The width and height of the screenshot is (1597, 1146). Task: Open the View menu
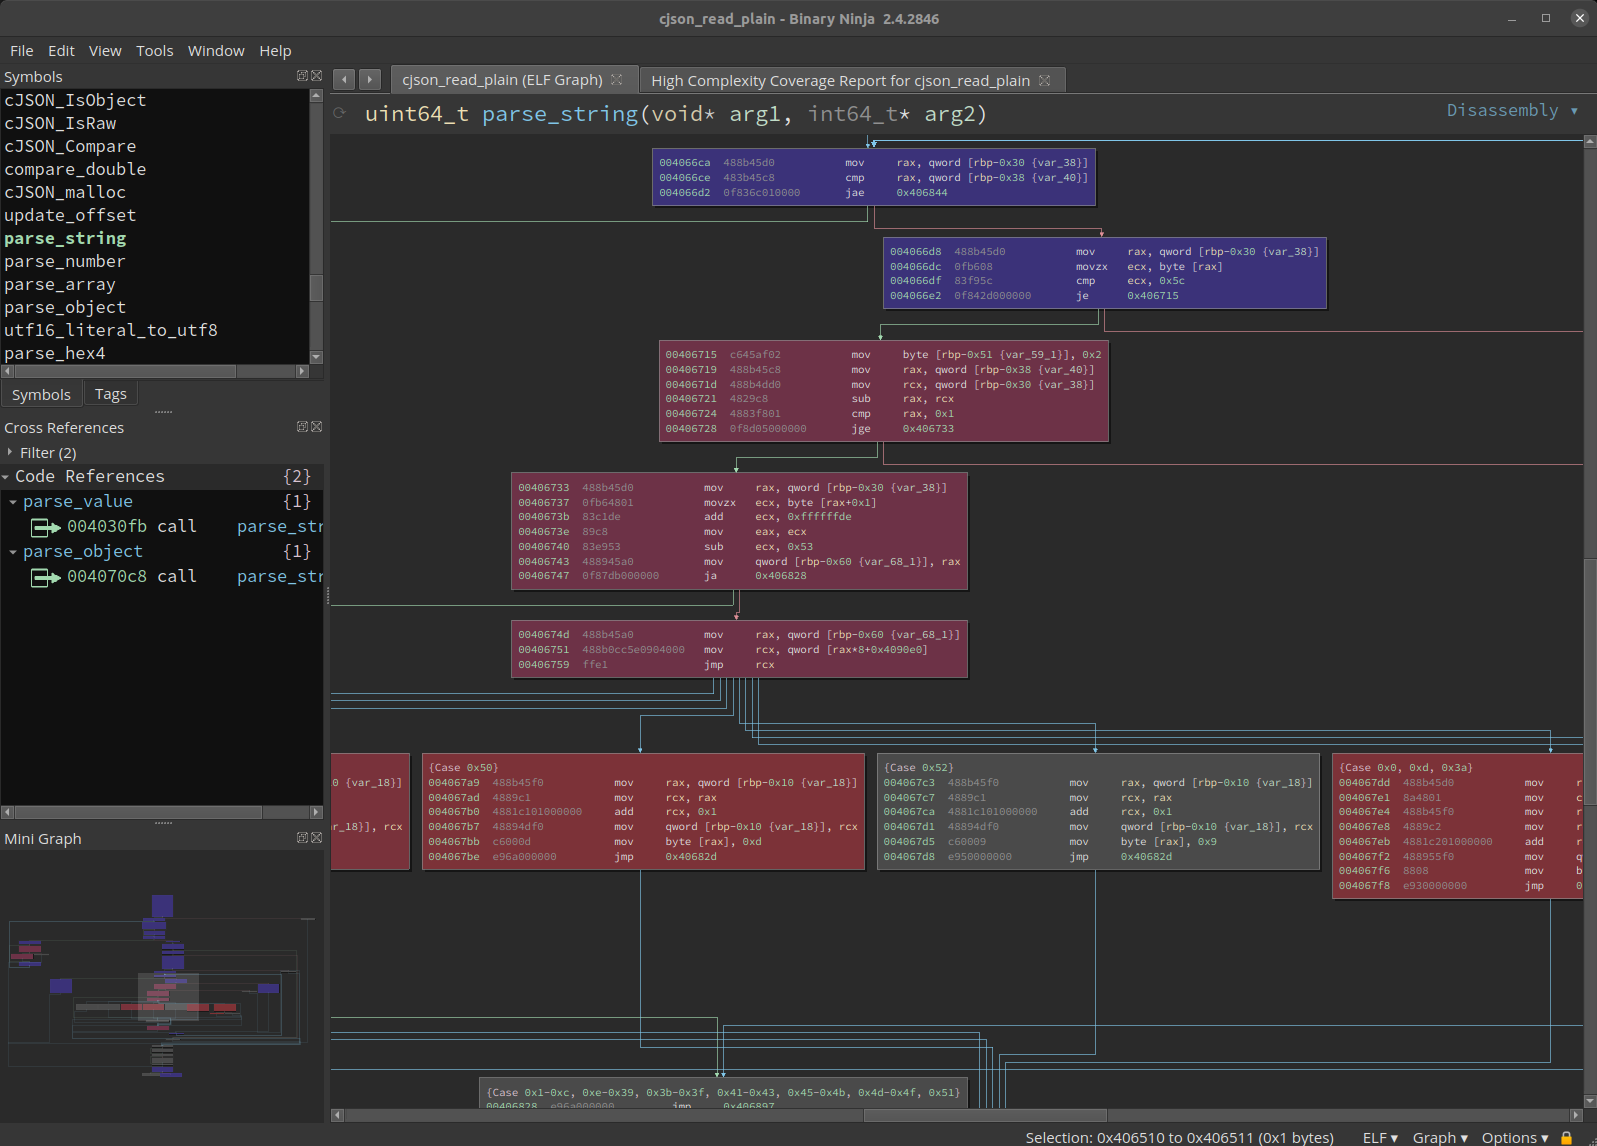[x=105, y=51]
